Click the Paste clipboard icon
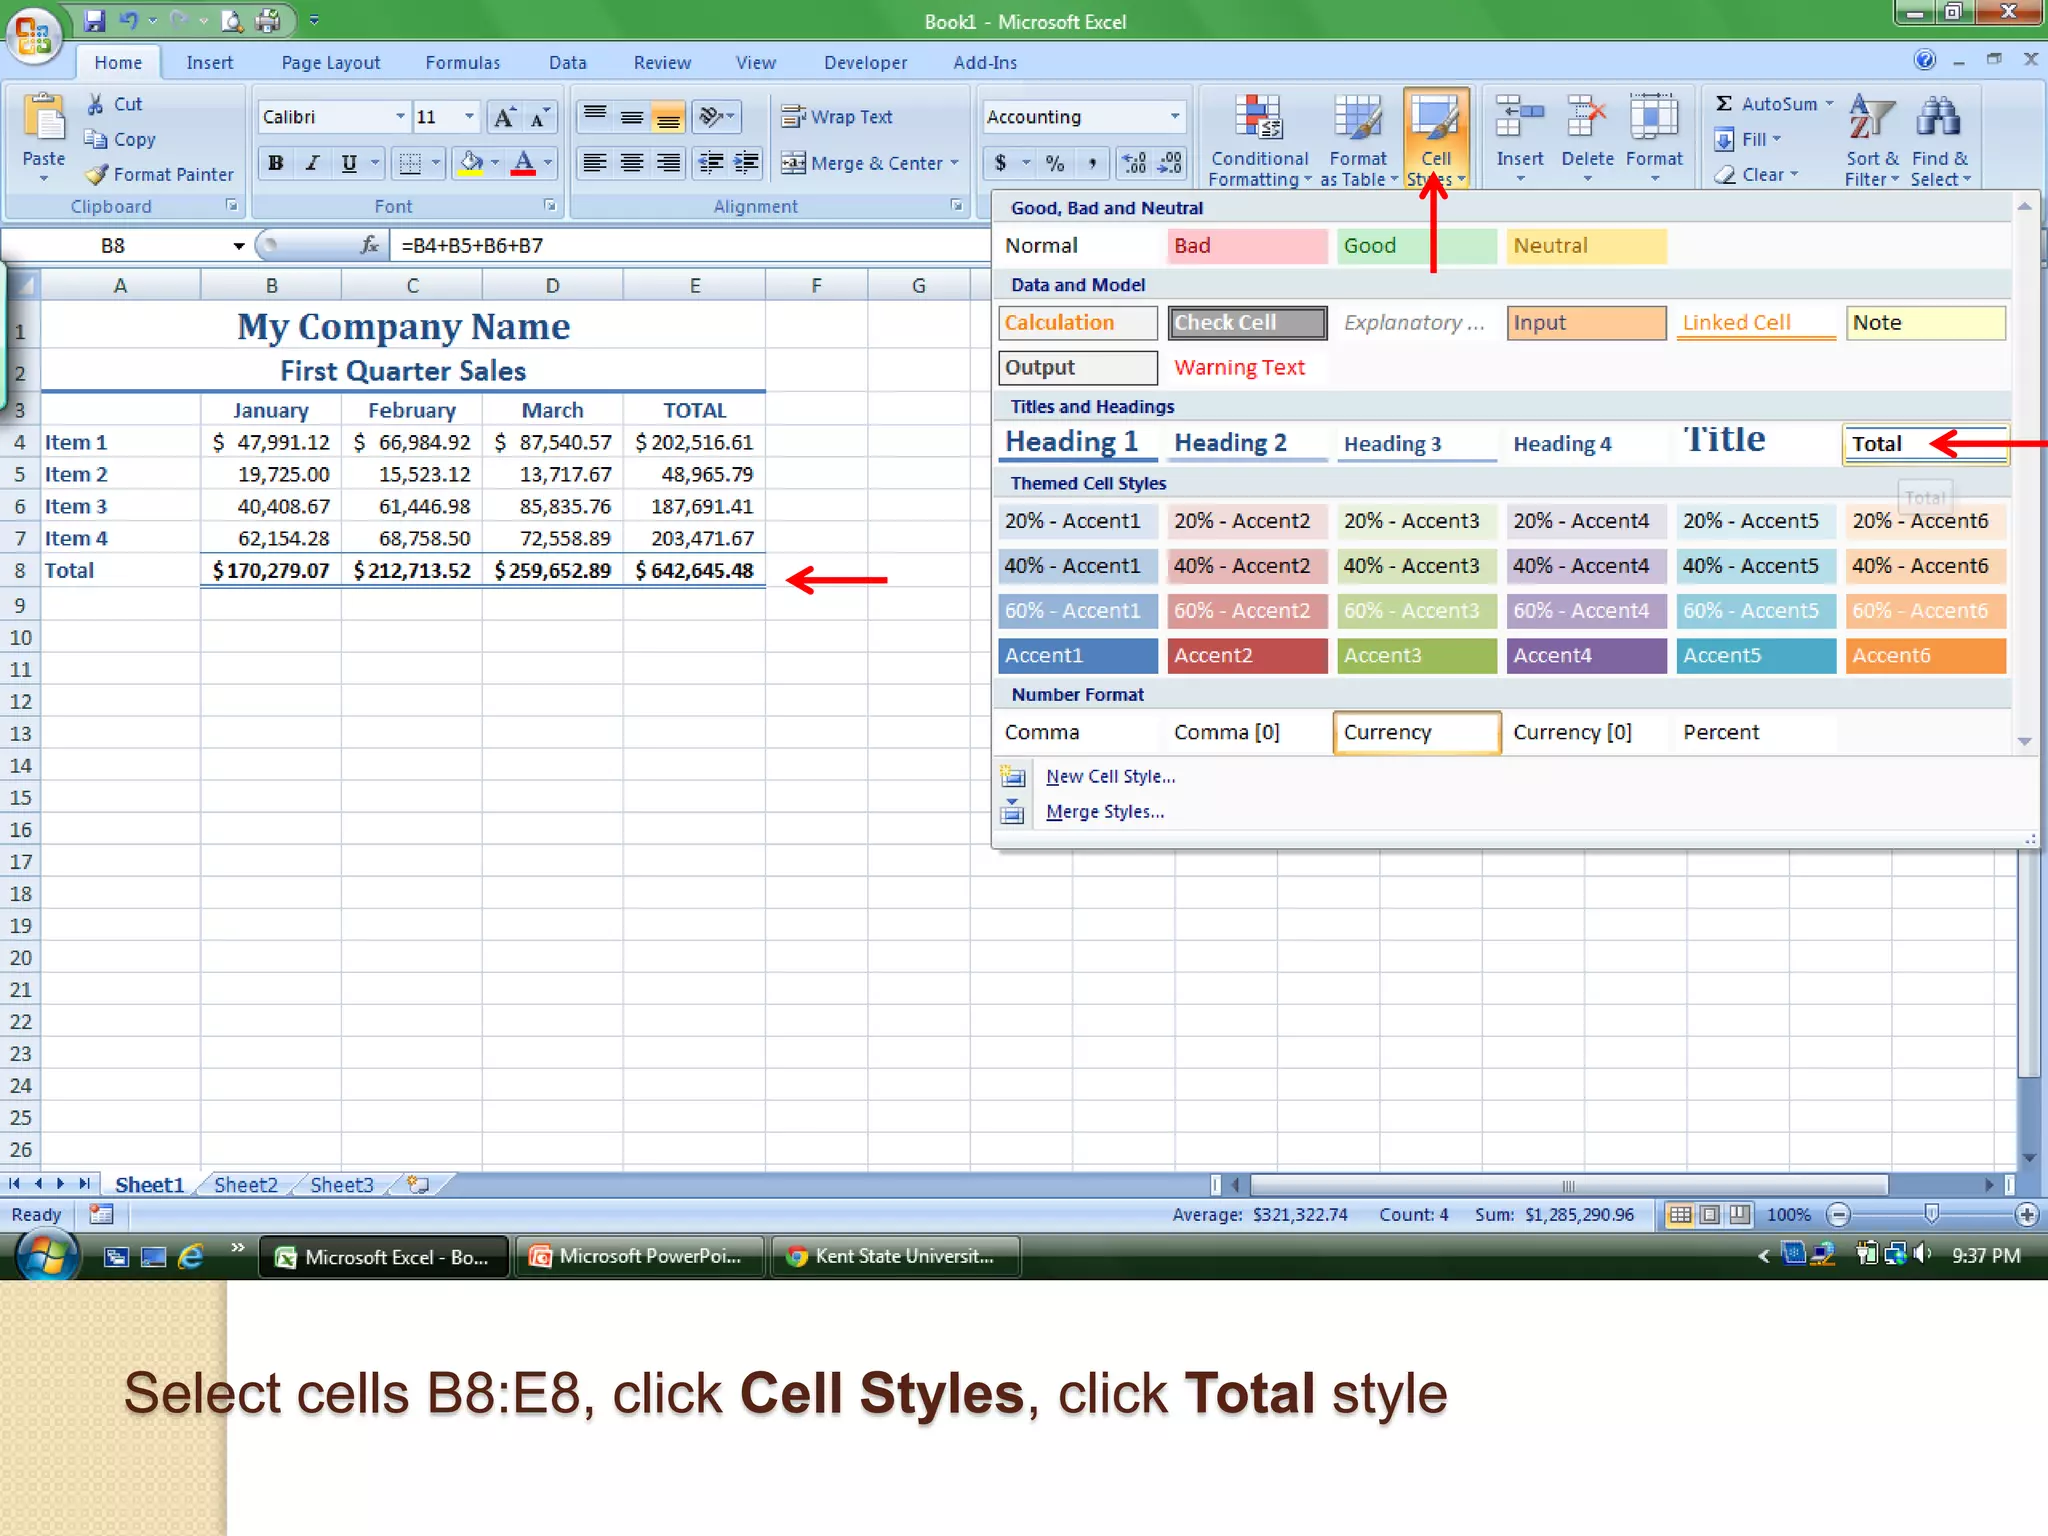This screenshot has width=2048, height=1536. [43, 118]
